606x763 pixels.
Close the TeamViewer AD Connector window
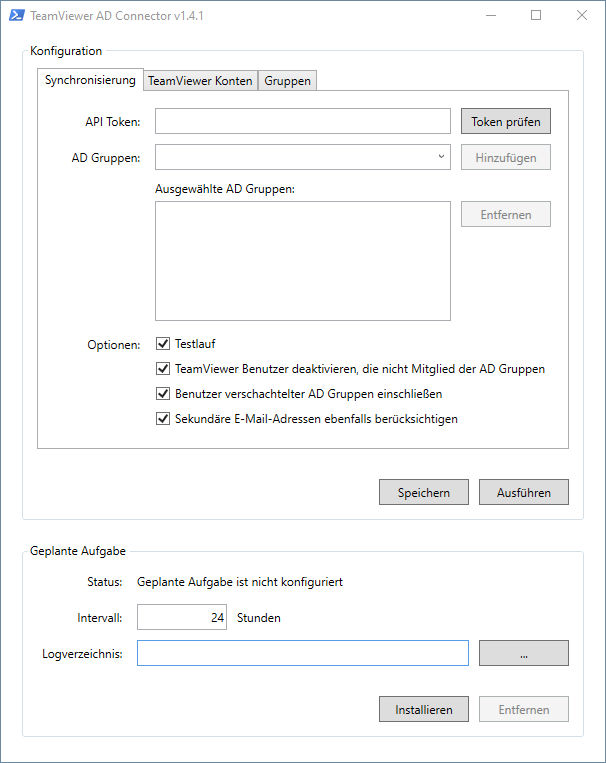[581, 16]
